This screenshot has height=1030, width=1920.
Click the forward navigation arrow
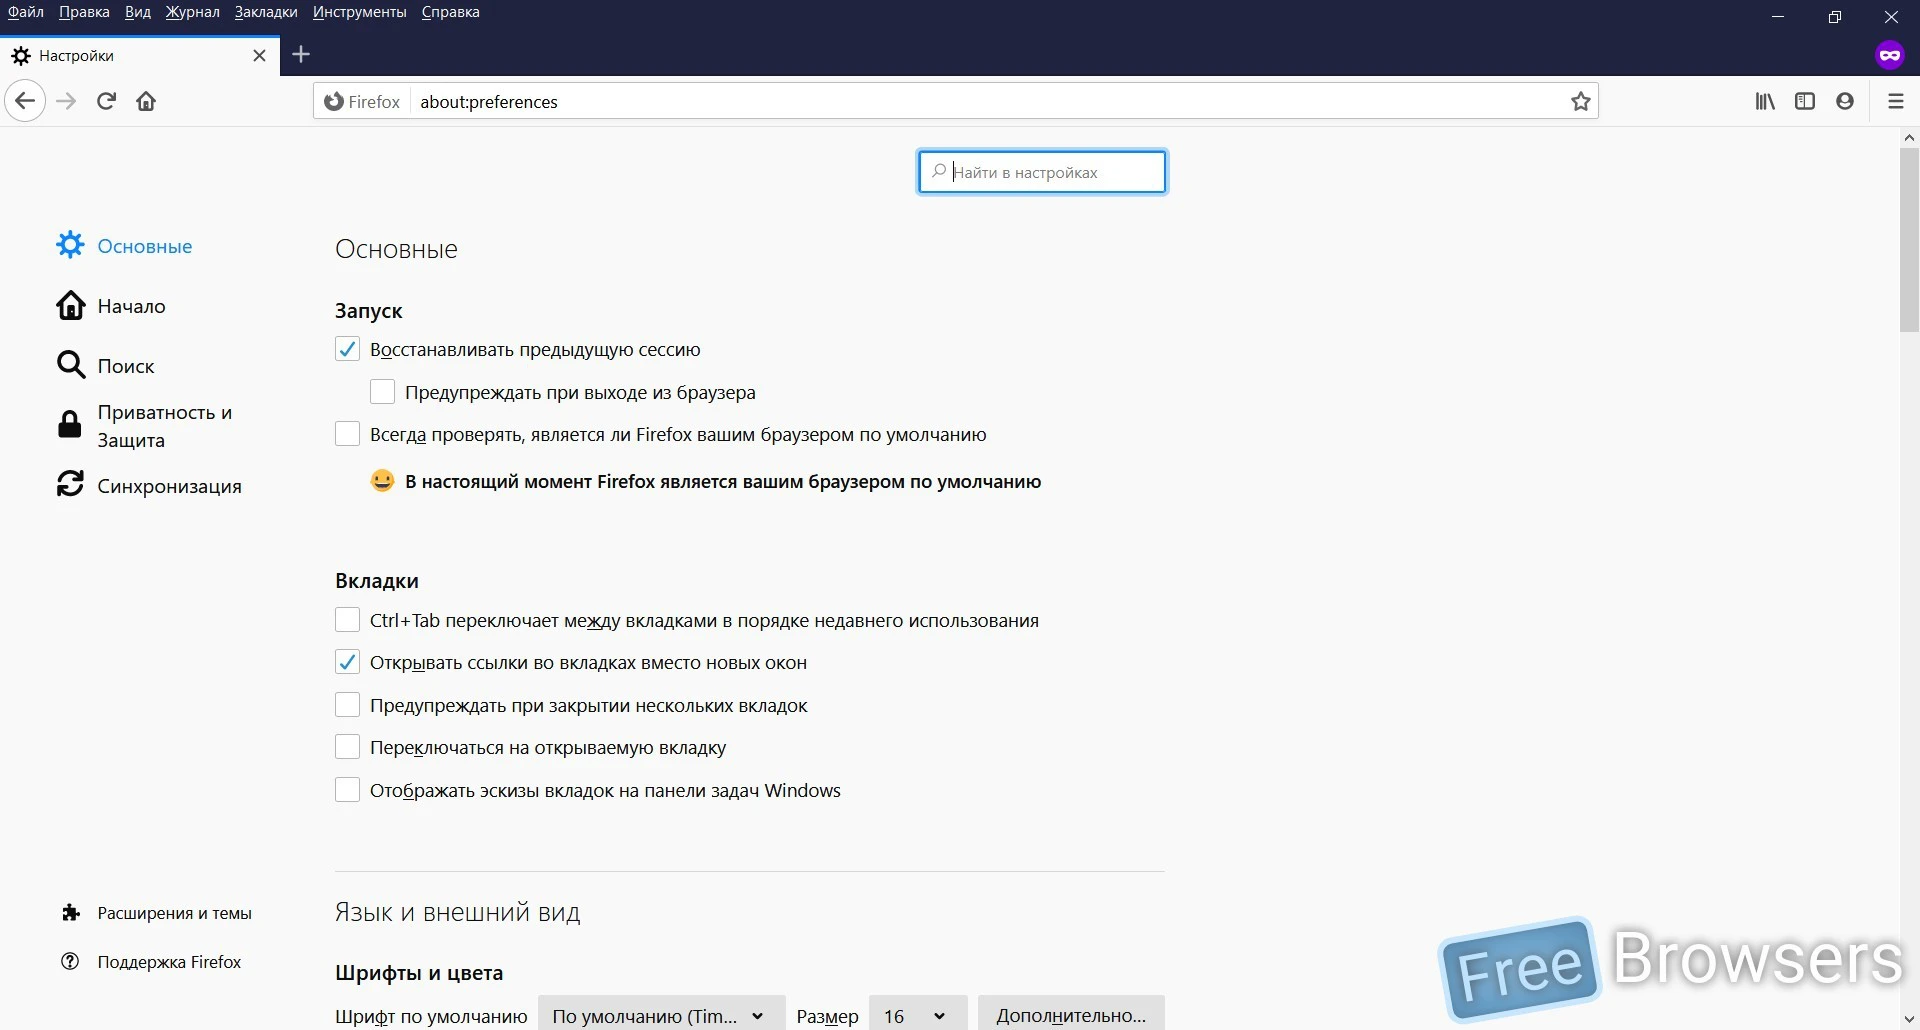(x=66, y=101)
